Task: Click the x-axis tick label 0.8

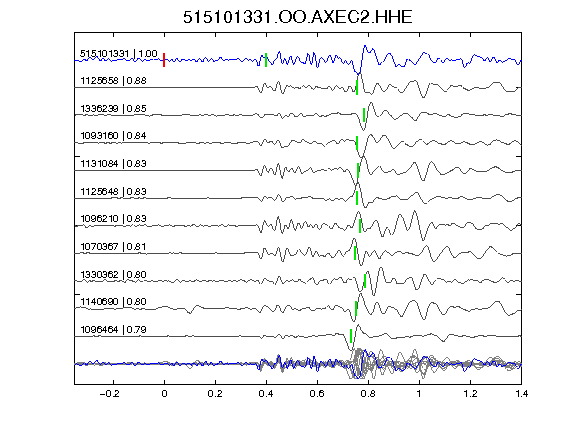Action: (x=368, y=394)
